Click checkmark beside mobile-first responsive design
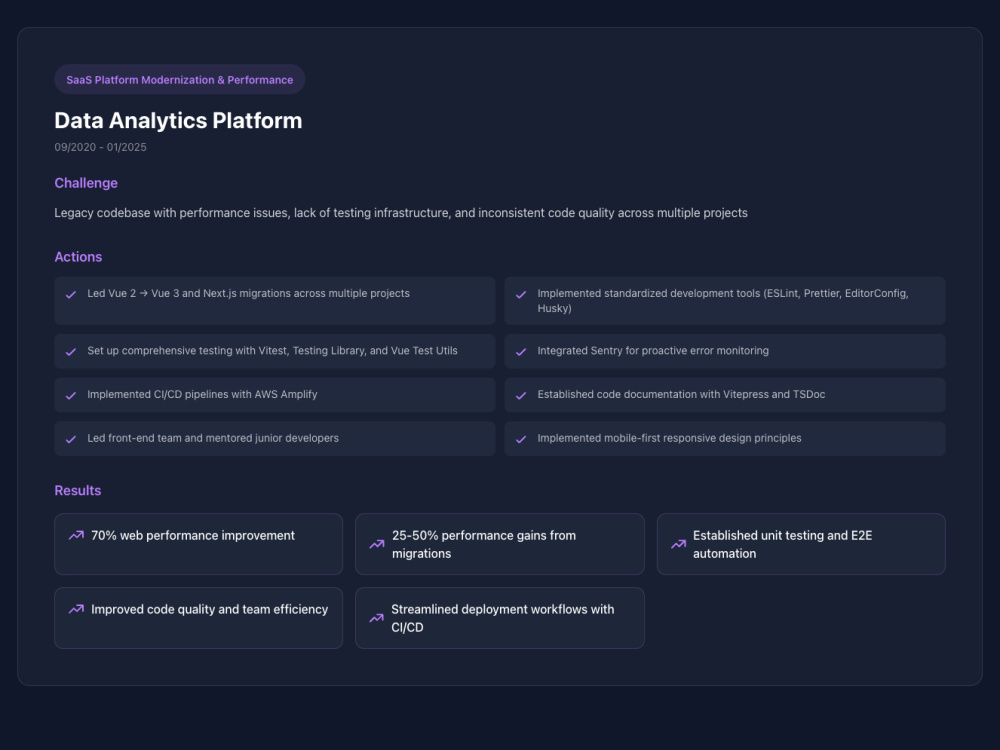The height and width of the screenshot is (750, 1000). (x=521, y=439)
